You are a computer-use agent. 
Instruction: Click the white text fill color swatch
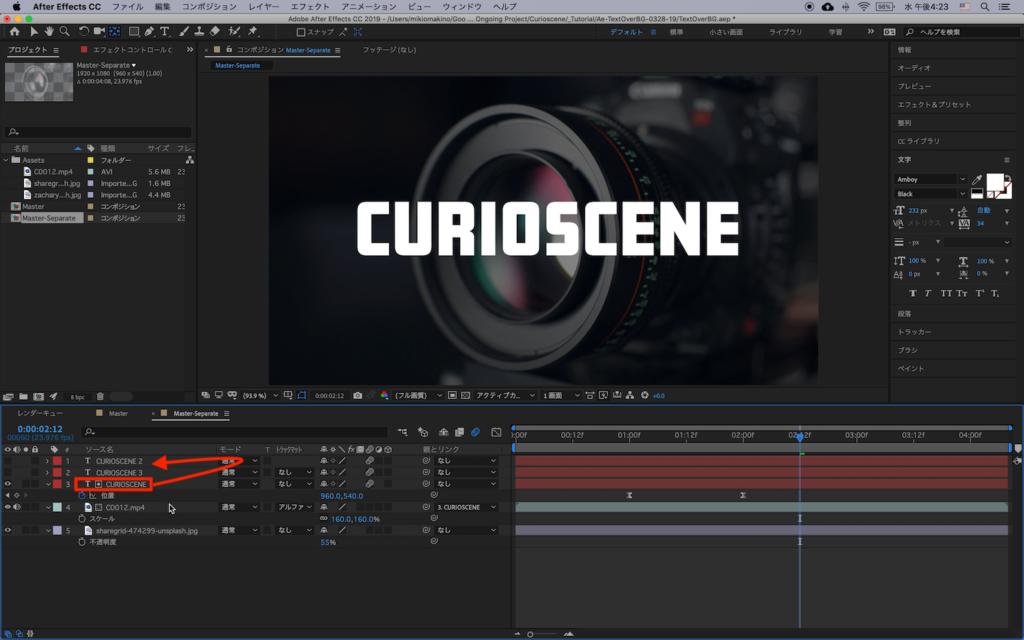[995, 183]
